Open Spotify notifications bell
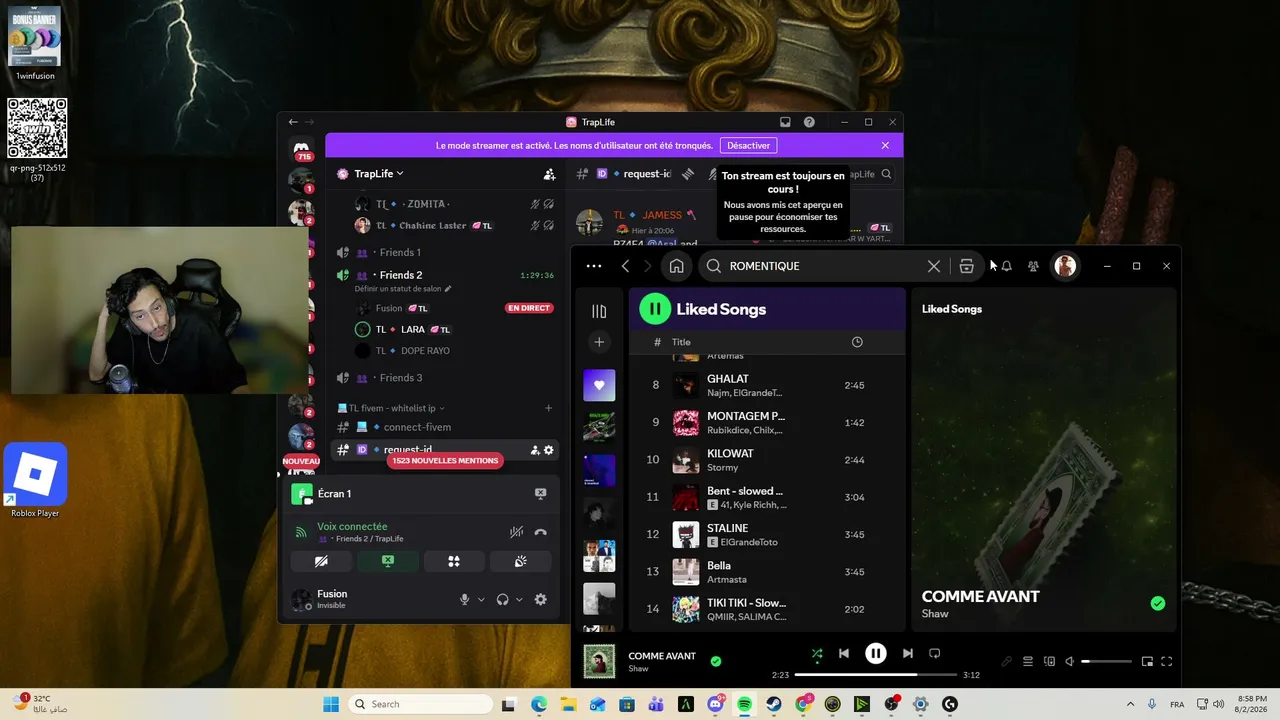The height and width of the screenshot is (720, 1280). [x=1007, y=266]
